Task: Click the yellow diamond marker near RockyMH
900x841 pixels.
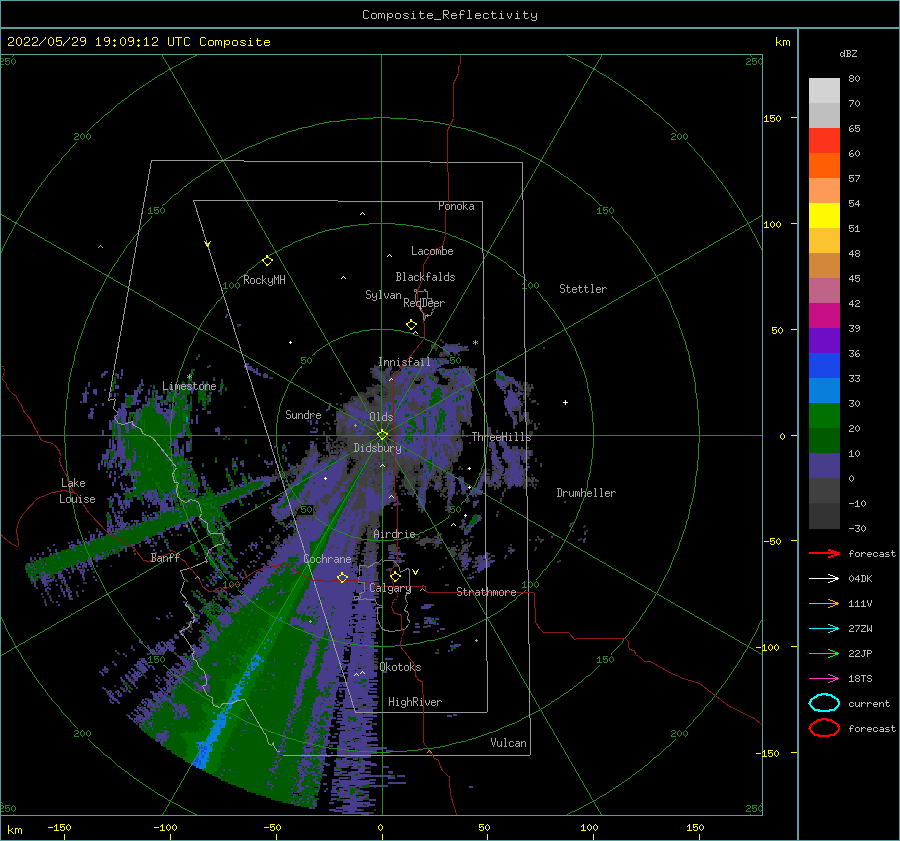Action: (267, 261)
